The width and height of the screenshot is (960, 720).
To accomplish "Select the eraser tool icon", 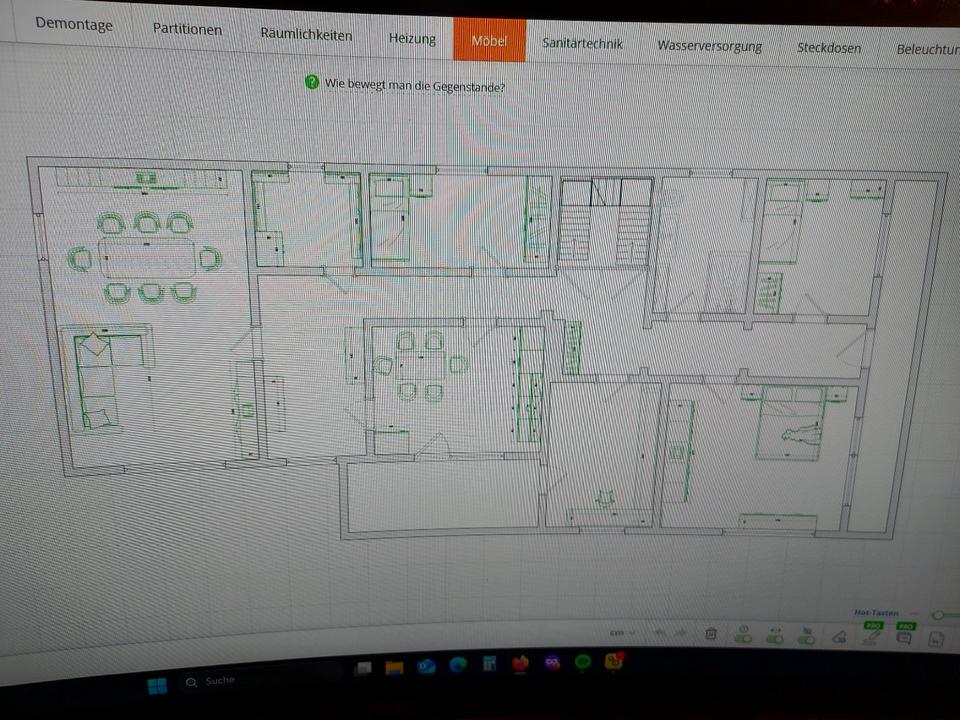I will click(839, 638).
